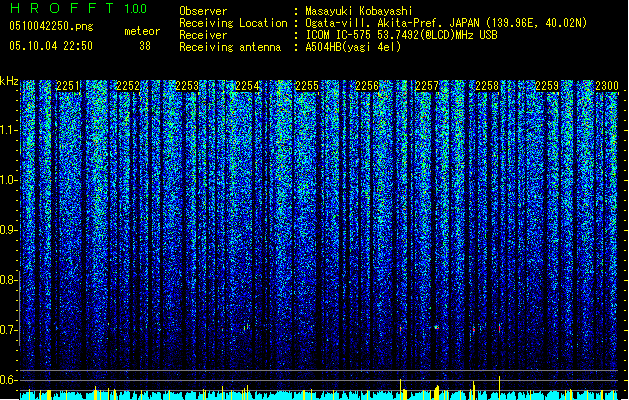Click observer name Masayuki Kobayashi
Viewport: 629px width, 400px height.
359,11
